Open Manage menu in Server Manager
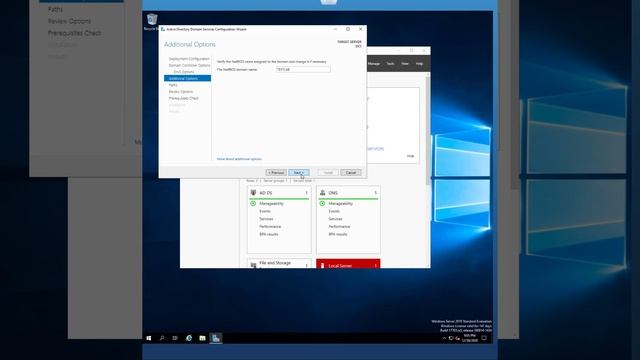This screenshot has height=360, width=640. [374, 64]
